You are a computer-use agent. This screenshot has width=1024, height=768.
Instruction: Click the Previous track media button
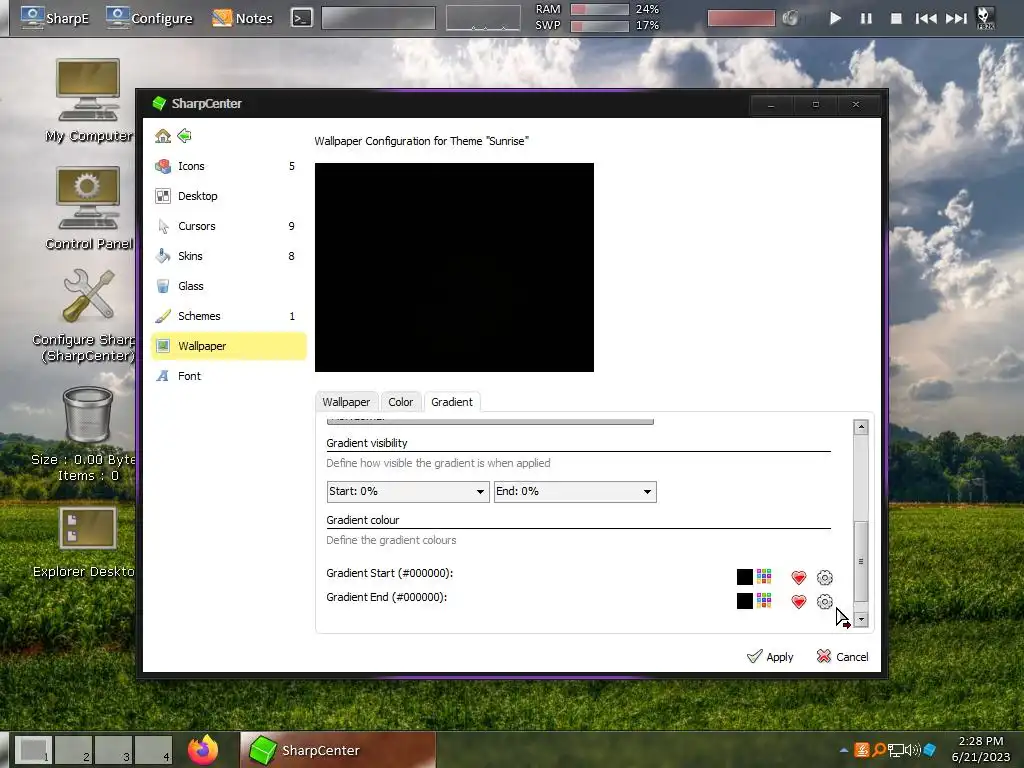pyautogui.click(x=925, y=18)
